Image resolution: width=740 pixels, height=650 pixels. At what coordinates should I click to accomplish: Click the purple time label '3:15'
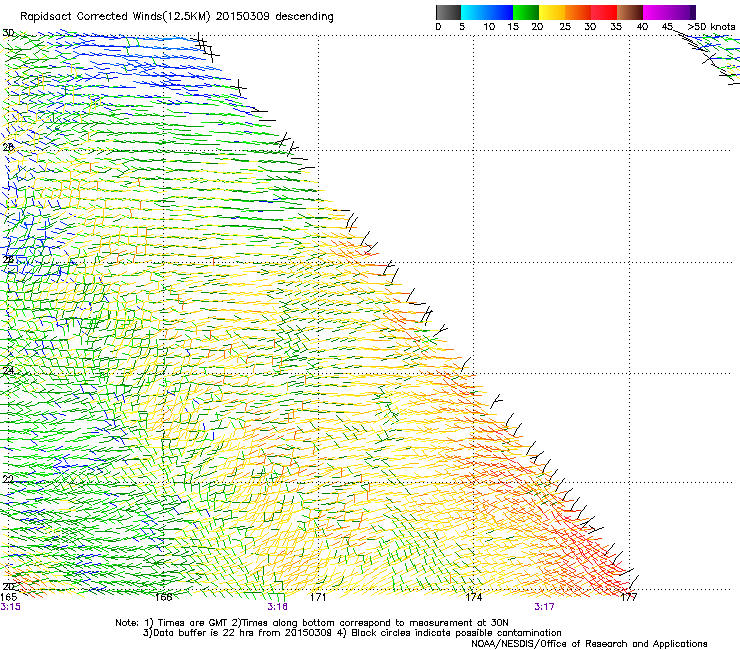[10, 607]
